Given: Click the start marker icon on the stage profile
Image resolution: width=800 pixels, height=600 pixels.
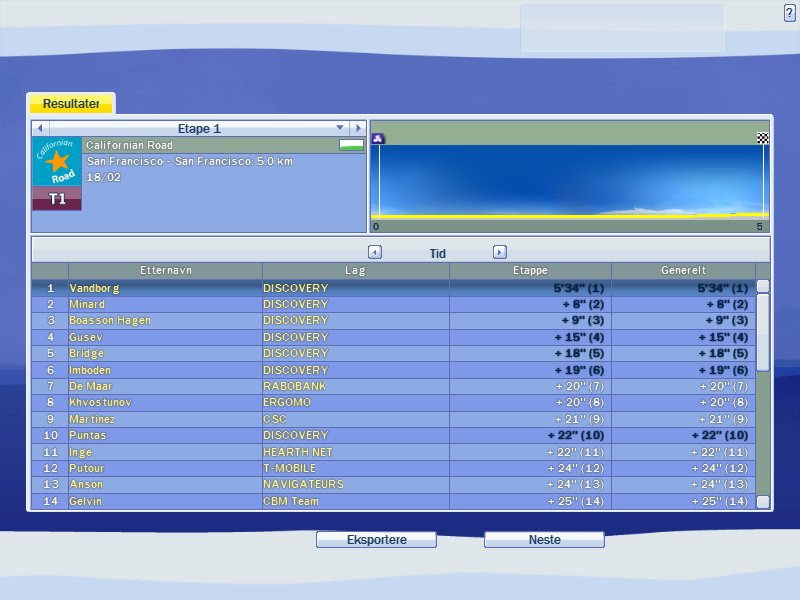Looking at the screenshot, I should [378, 139].
